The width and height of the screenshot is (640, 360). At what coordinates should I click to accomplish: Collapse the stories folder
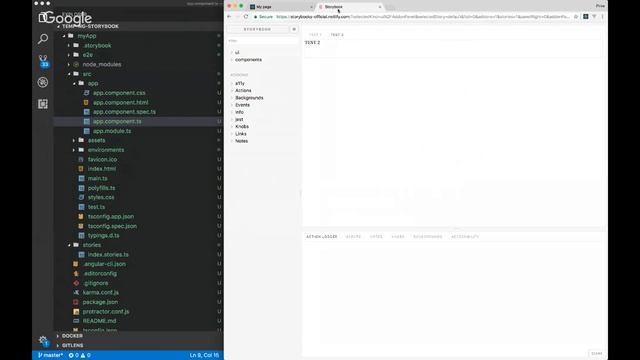pyautogui.click(x=69, y=245)
